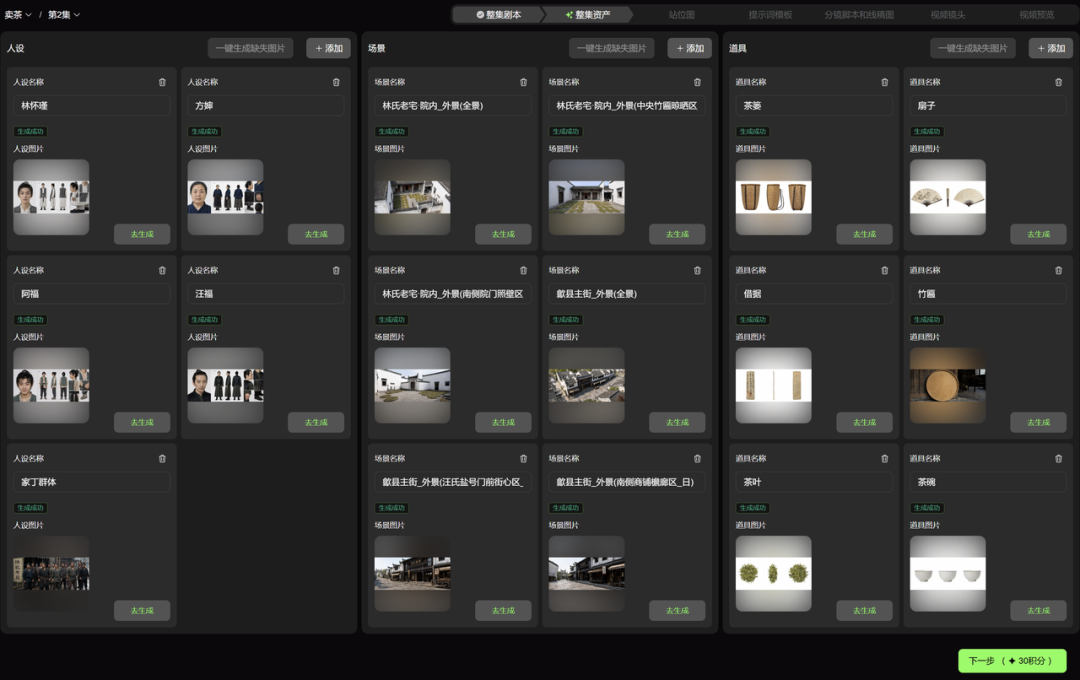
Task: Open the 茶叶 prop image thumbnail
Action: [x=773, y=573]
